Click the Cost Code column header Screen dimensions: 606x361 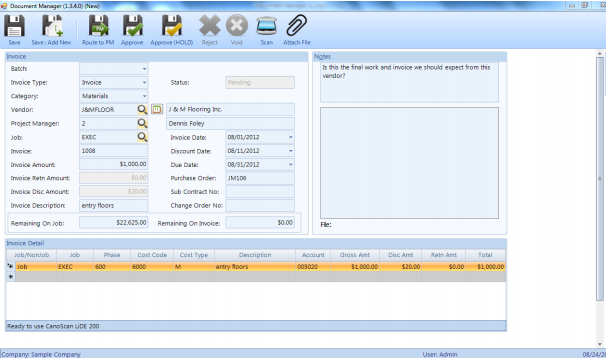point(152,255)
